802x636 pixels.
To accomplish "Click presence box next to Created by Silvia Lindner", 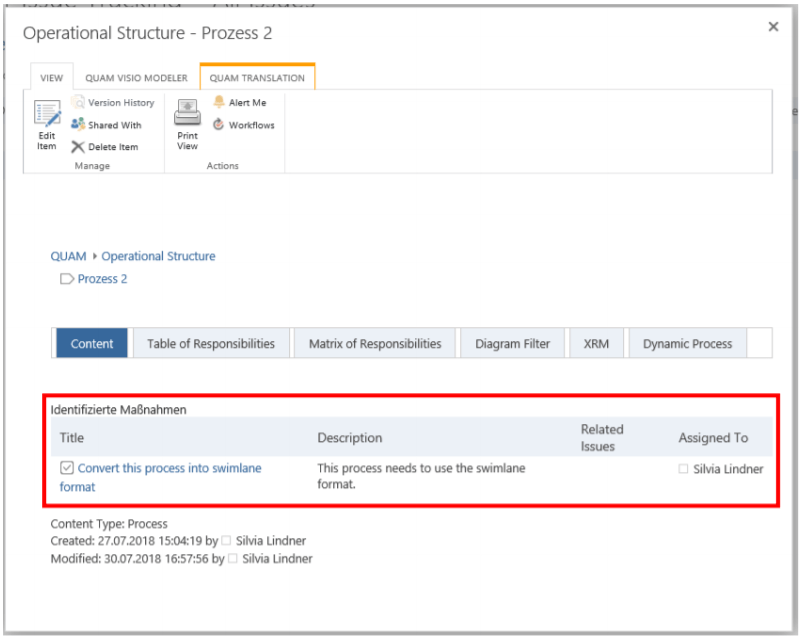I will click(x=226, y=541).
